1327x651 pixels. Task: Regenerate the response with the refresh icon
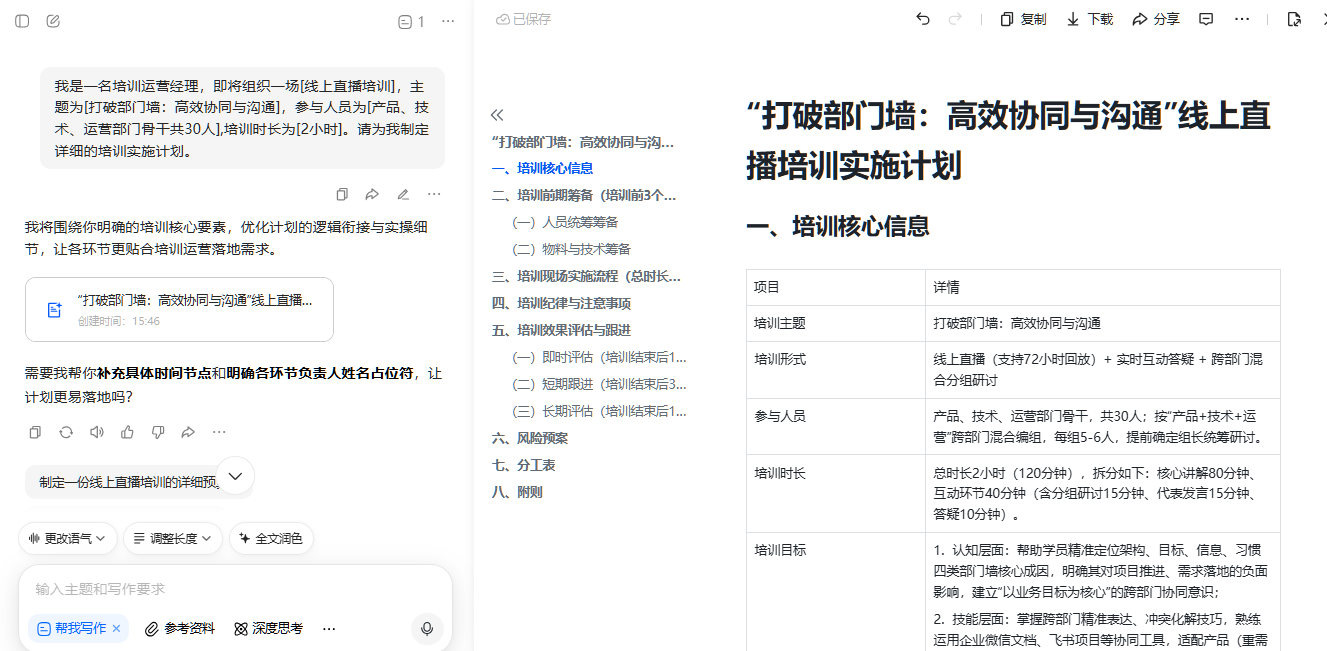click(66, 432)
